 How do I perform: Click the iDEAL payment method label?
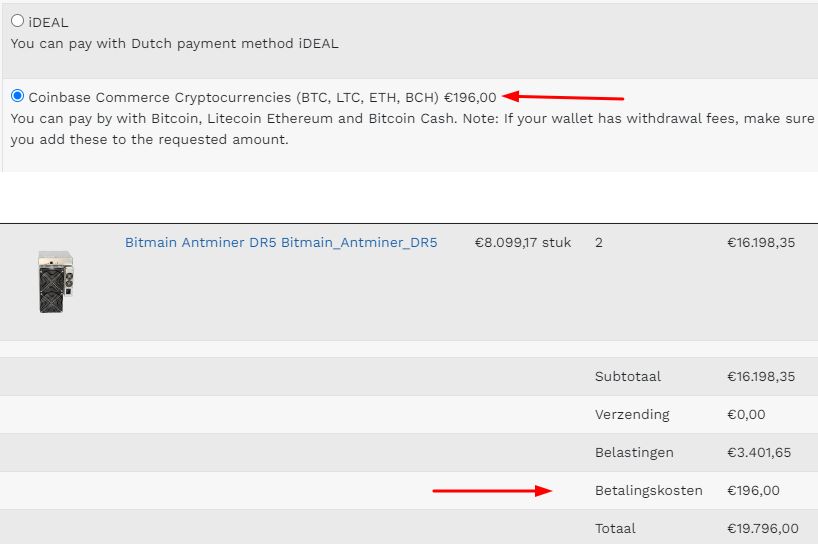click(x=48, y=22)
